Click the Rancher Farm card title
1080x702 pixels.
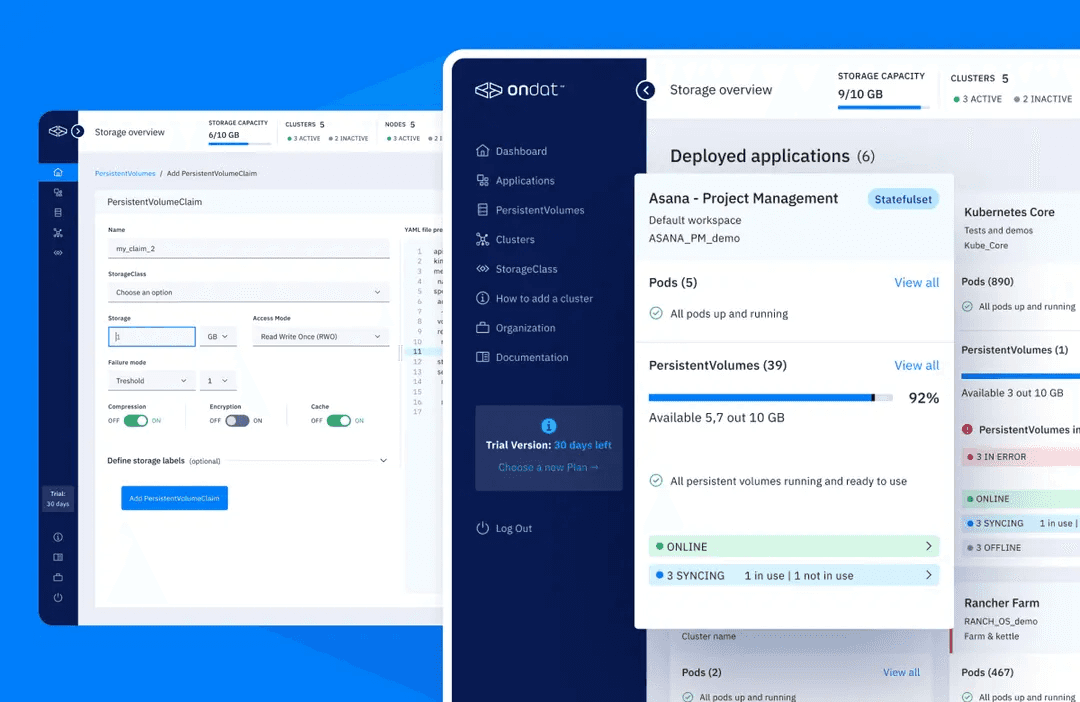click(1001, 603)
